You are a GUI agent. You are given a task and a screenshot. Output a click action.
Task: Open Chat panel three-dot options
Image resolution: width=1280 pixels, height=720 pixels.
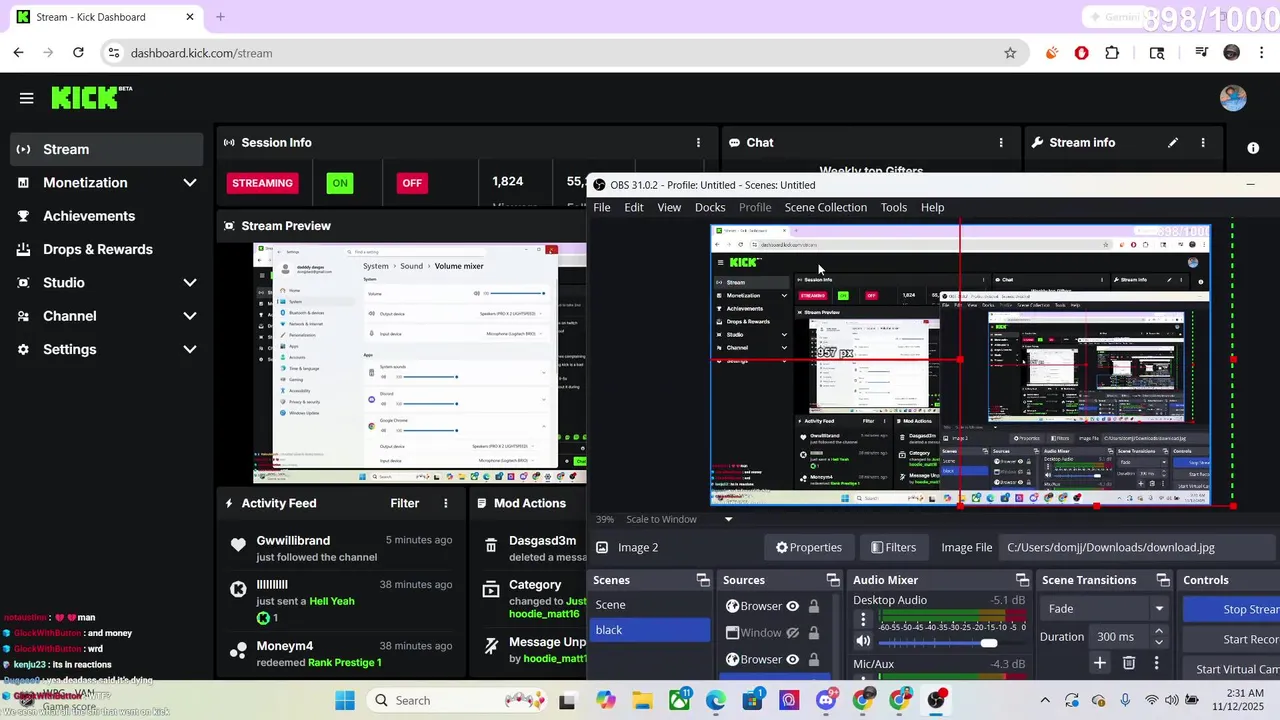tap(1001, 143)
